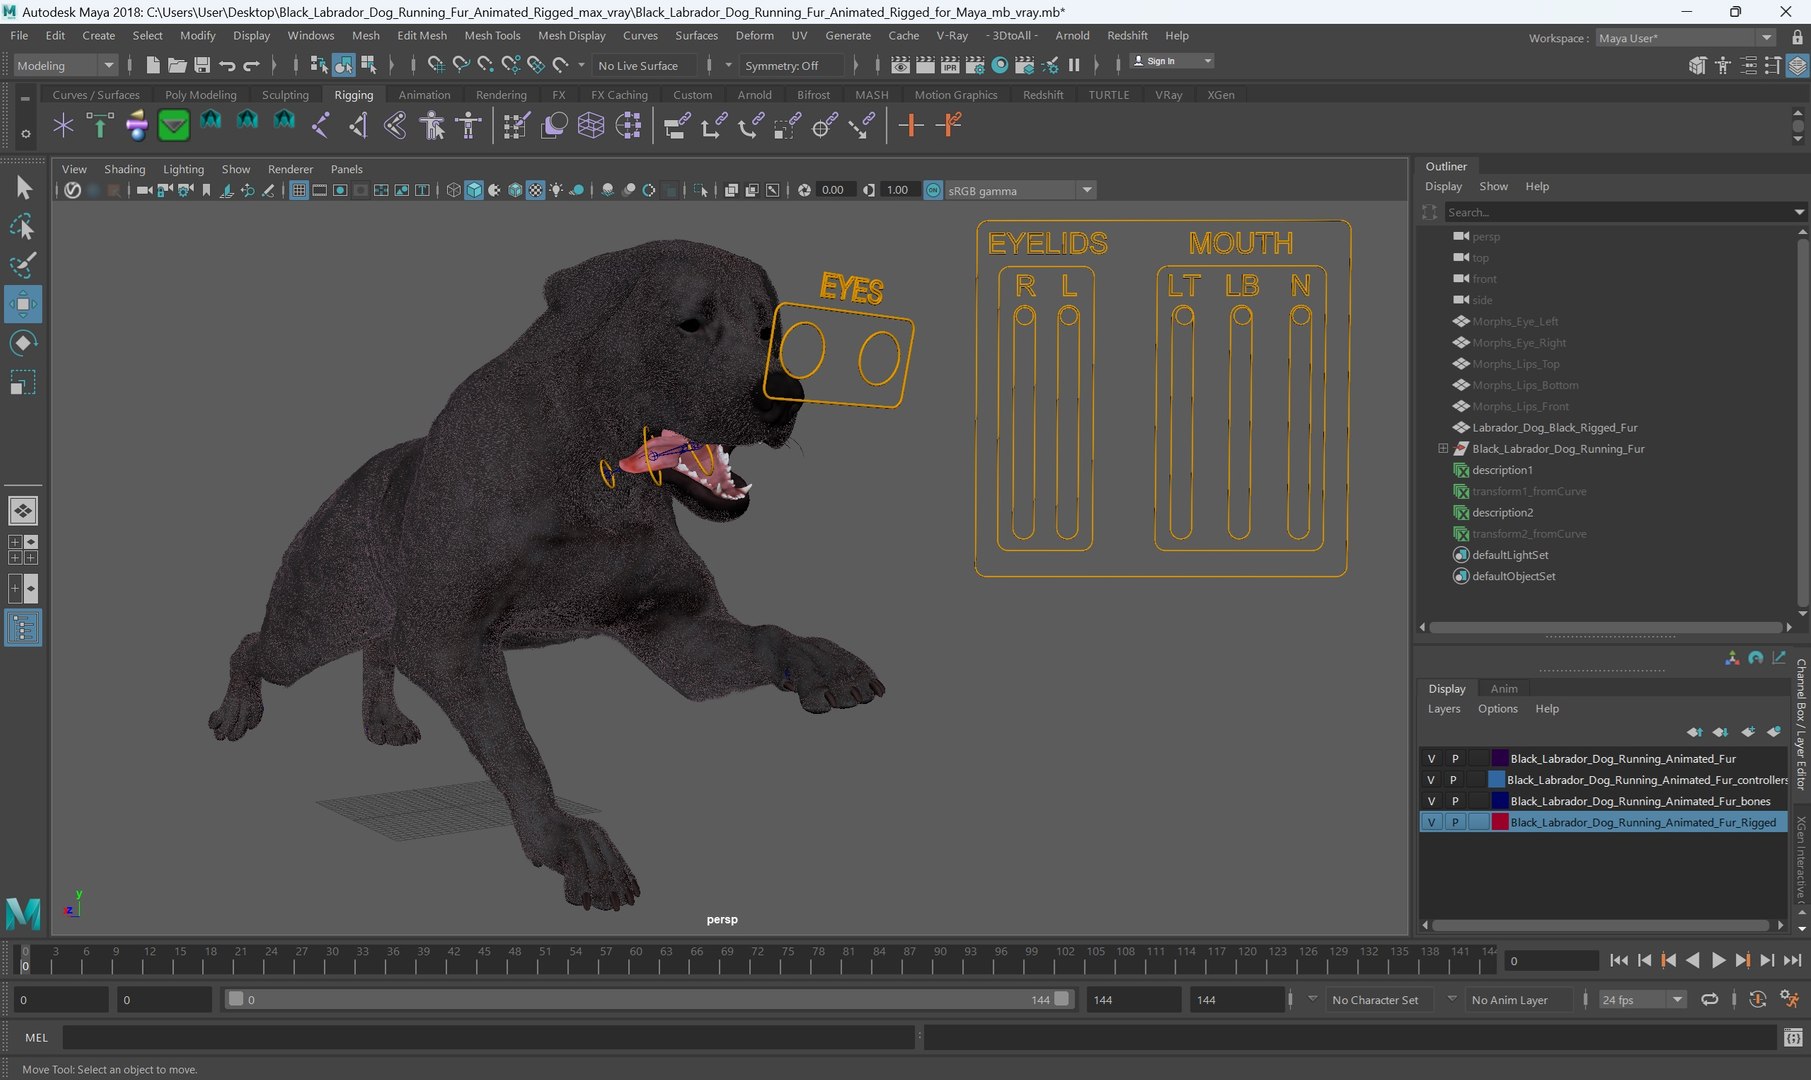The image size is (1811, 1080).
Task: Click the Create Locator shelf icon
Action: pyautogui.click(x=63, y=125)
